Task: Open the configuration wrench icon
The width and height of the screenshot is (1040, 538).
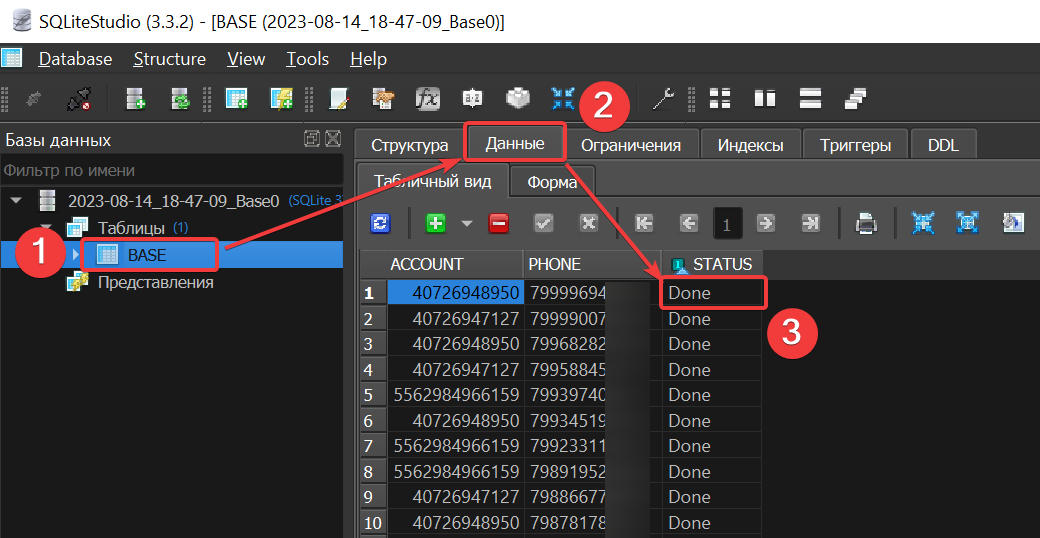Action: [663, 98]
